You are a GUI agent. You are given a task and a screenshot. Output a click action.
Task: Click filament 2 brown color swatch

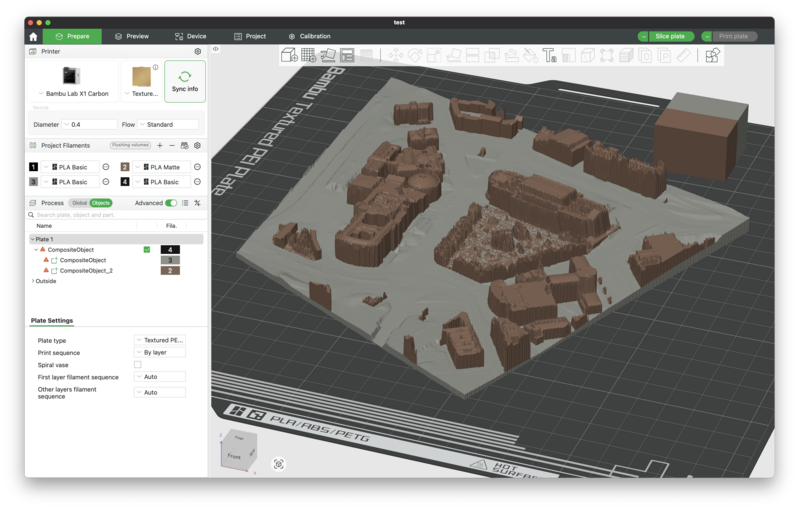point(125,167)
